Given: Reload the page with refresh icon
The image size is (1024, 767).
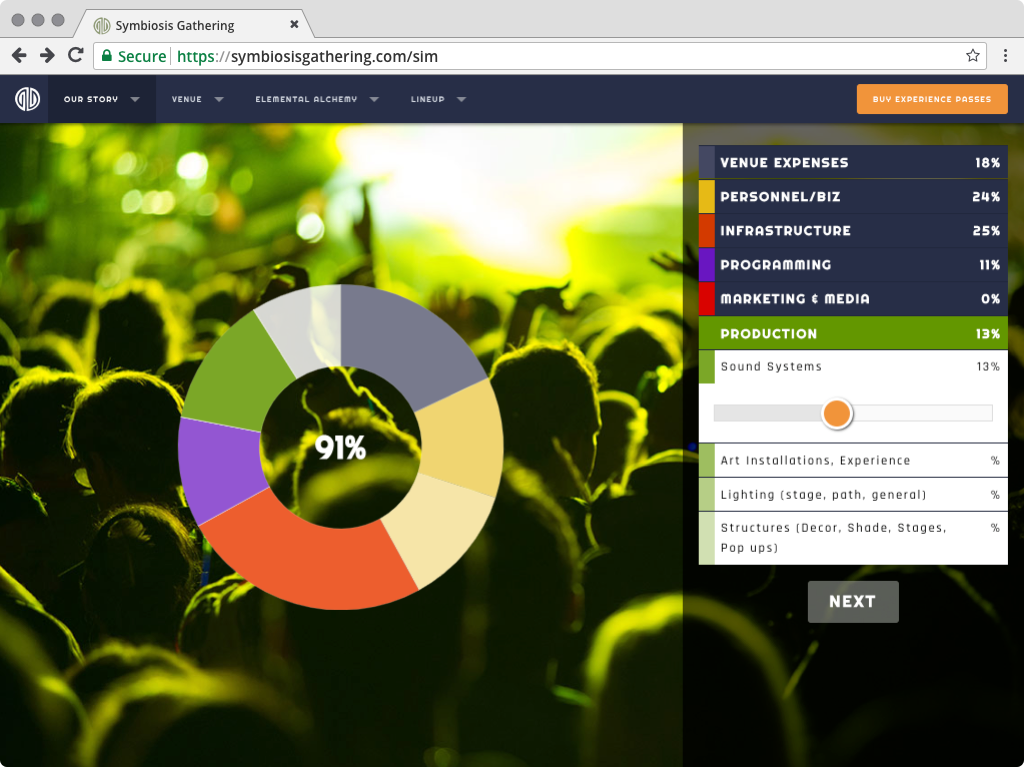Looking at the screenshot, I should pos(76,55).
